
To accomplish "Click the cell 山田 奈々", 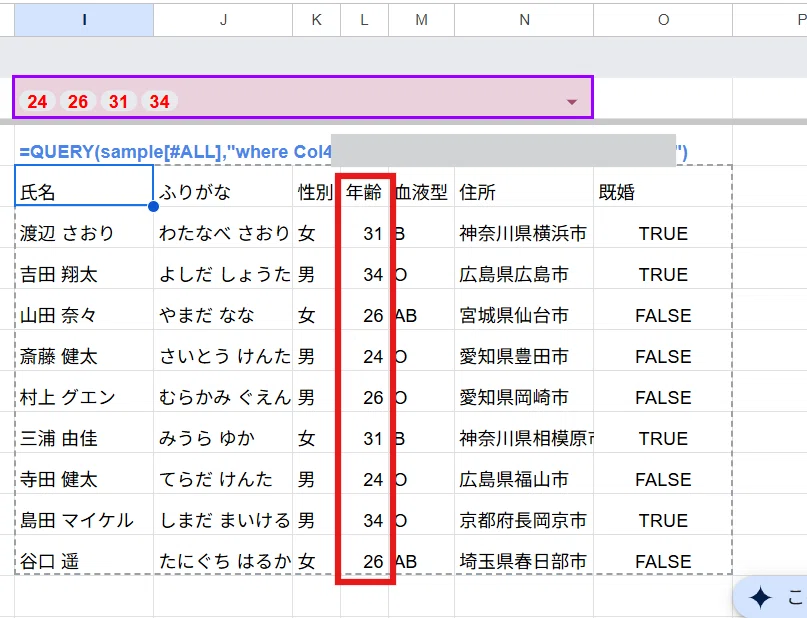I will (x=84, y=309).
